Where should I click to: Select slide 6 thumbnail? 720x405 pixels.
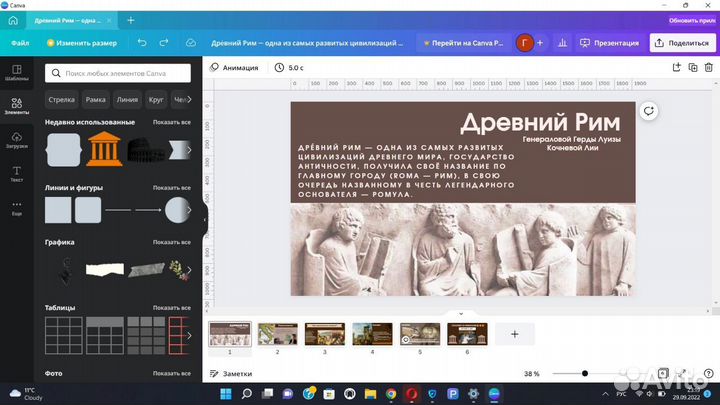(467, 334)
